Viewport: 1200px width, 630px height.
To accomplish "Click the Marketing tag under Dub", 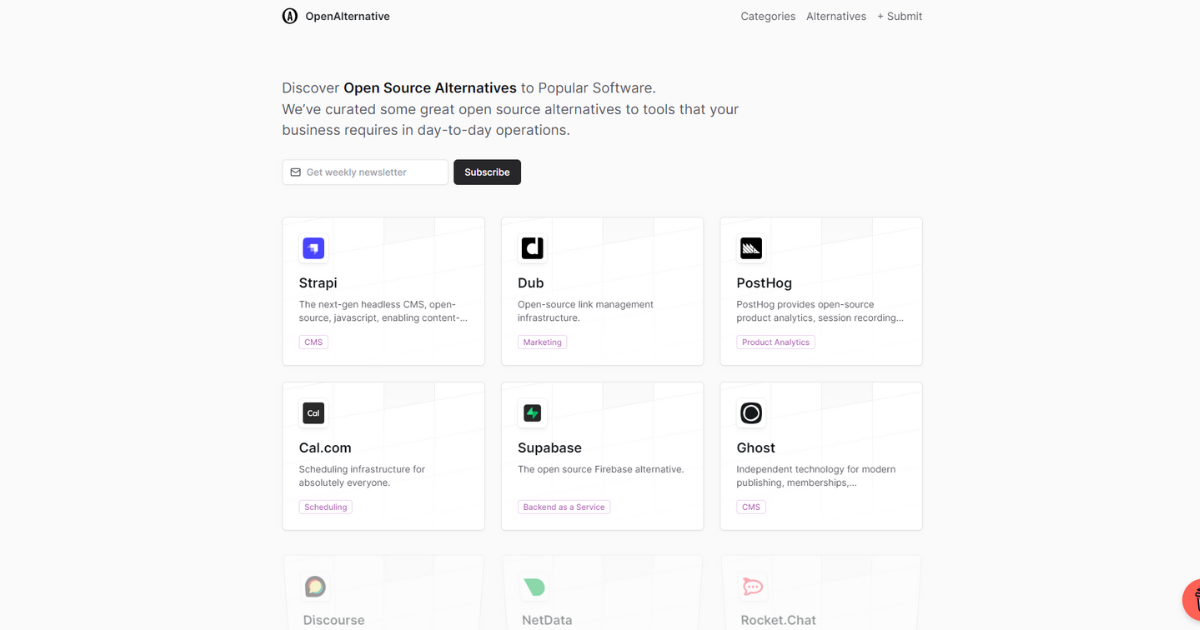I will click(542, 341).
